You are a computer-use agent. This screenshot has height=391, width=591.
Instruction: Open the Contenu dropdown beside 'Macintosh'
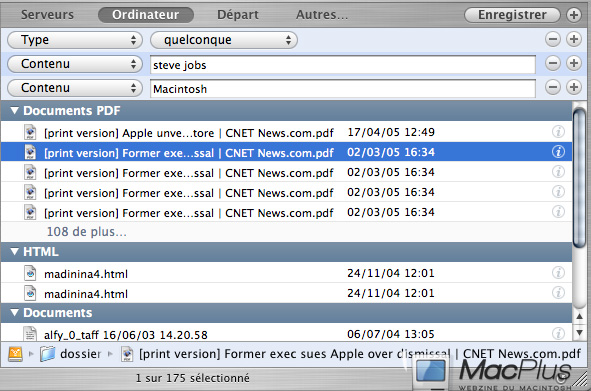point(75,88)
